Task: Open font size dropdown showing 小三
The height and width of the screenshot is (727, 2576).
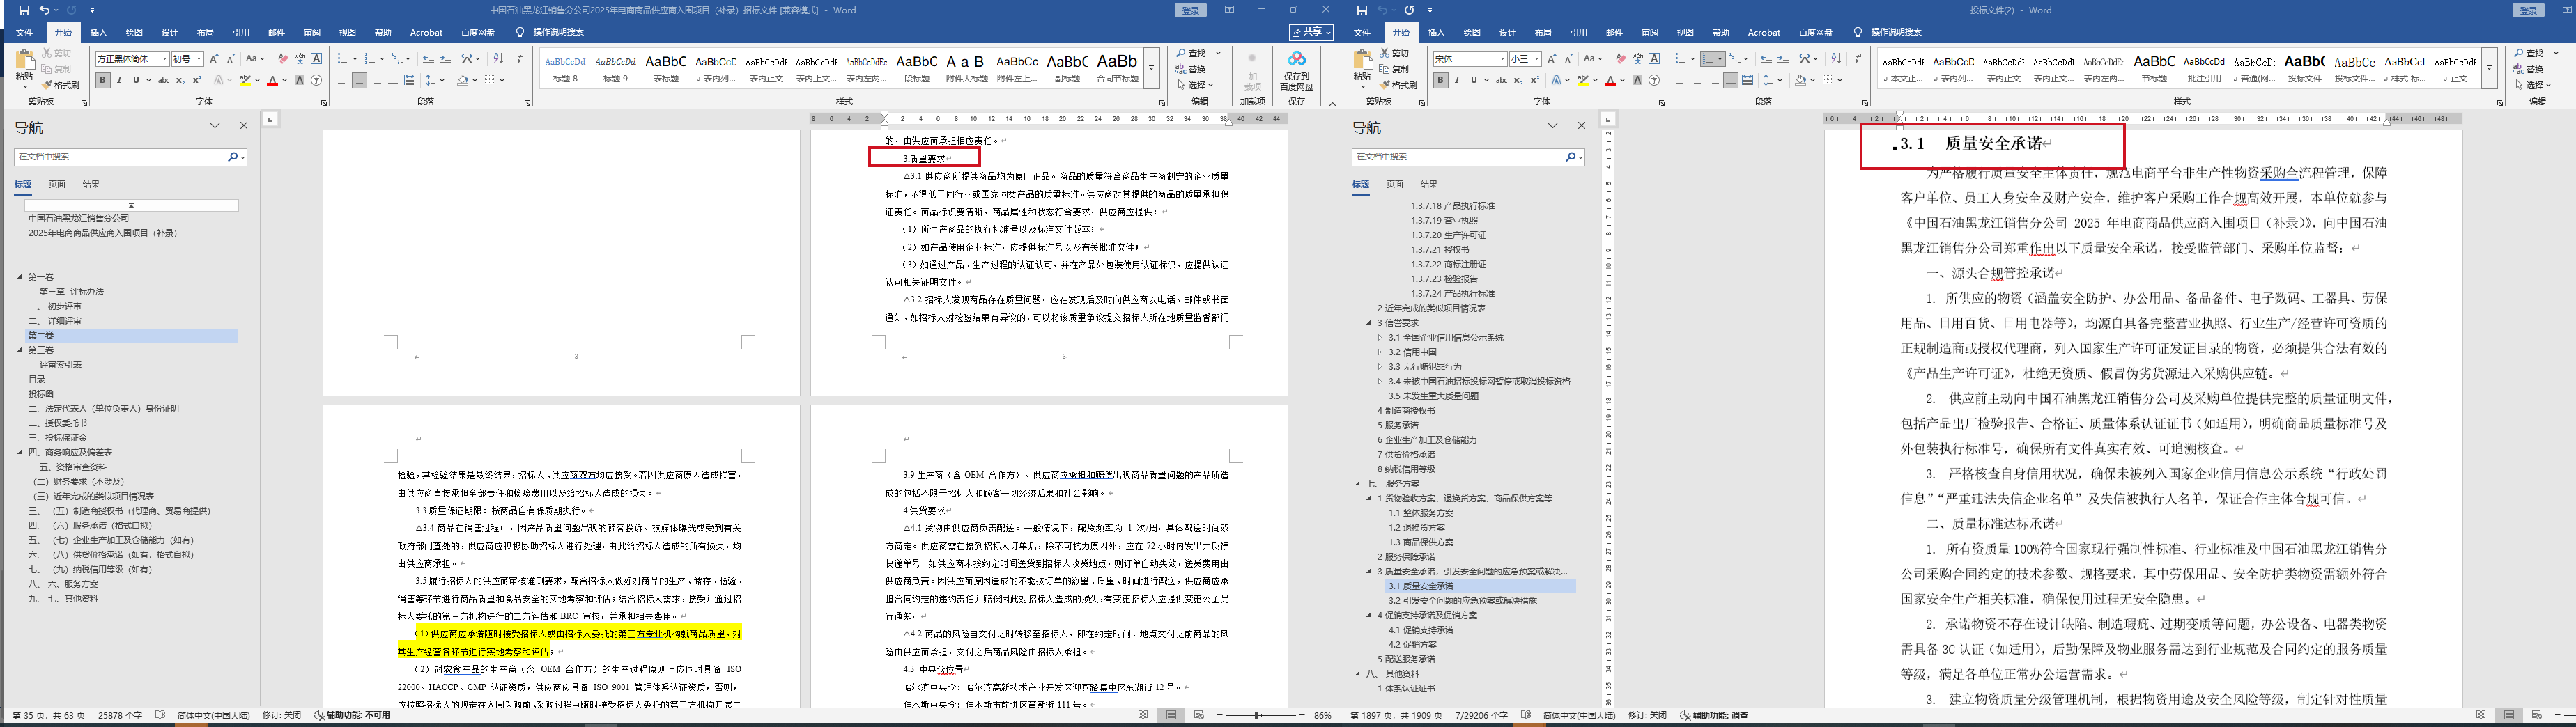Action: tap(1537, 59)
